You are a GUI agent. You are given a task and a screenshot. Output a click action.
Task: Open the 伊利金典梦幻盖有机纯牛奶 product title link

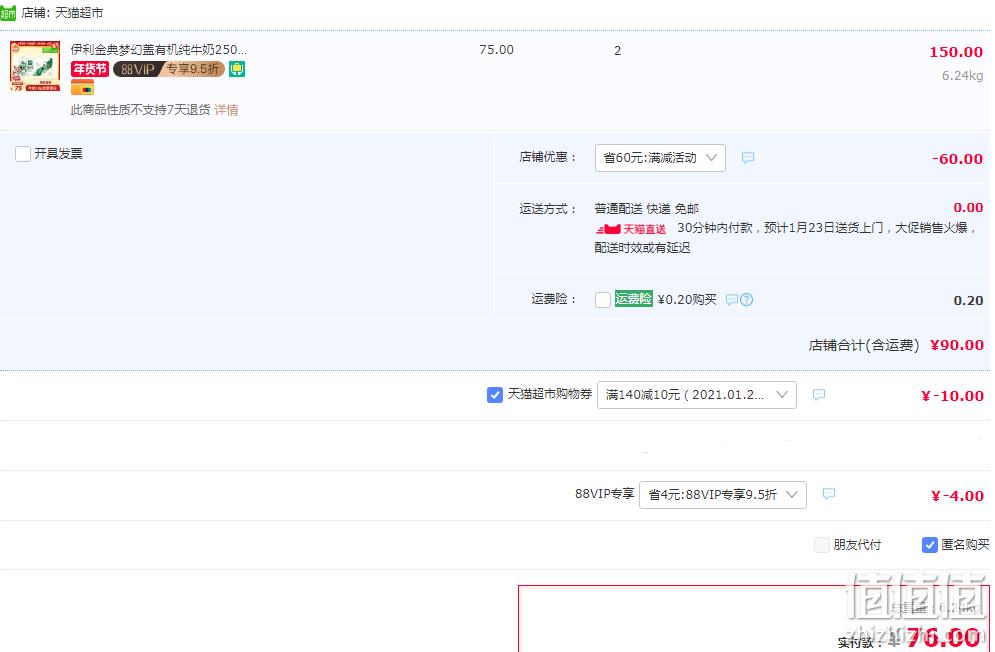click(x=159, y=50)
